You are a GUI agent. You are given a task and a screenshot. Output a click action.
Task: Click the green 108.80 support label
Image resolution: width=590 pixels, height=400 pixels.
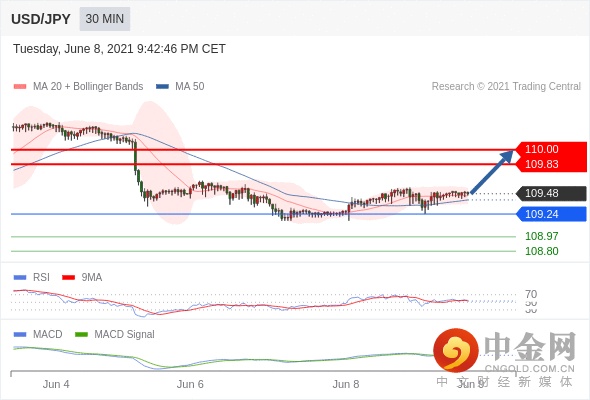(x=541, y=251)
